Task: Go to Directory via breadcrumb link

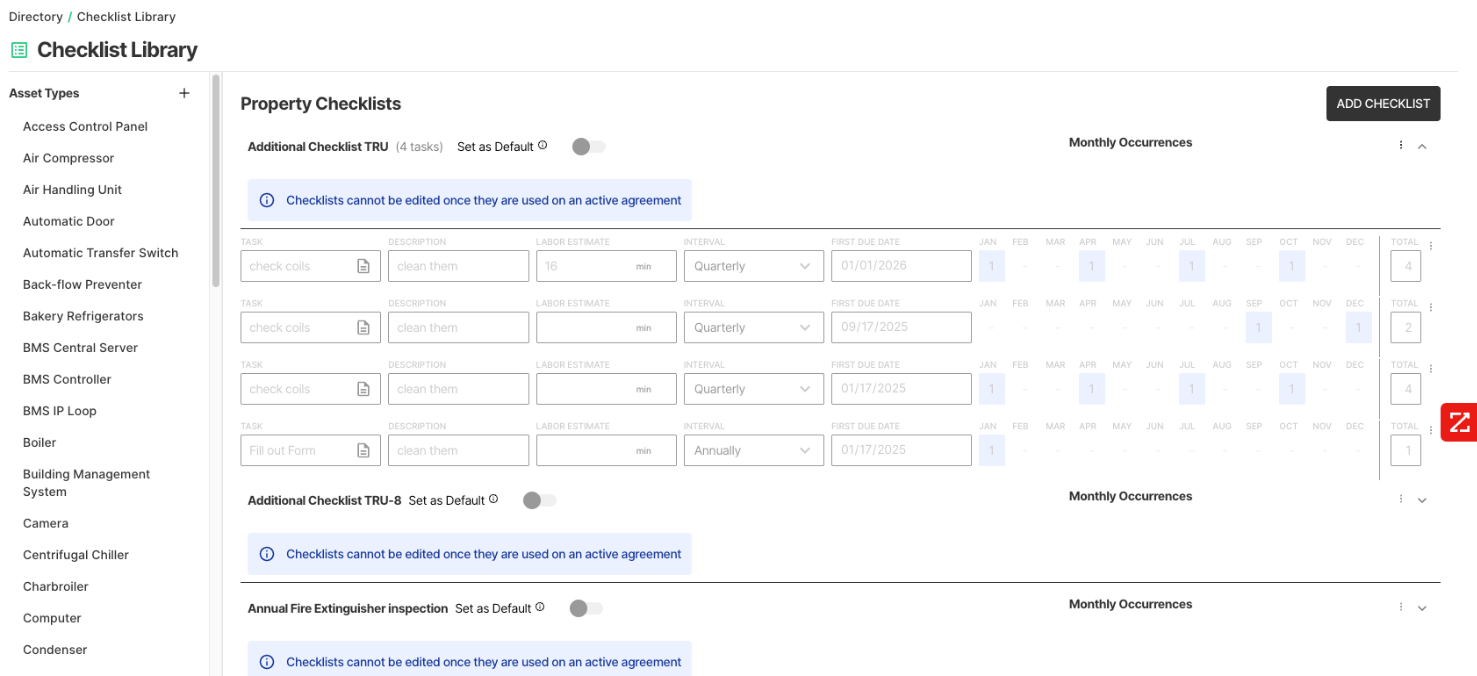Action: click(x=35, y=17)
